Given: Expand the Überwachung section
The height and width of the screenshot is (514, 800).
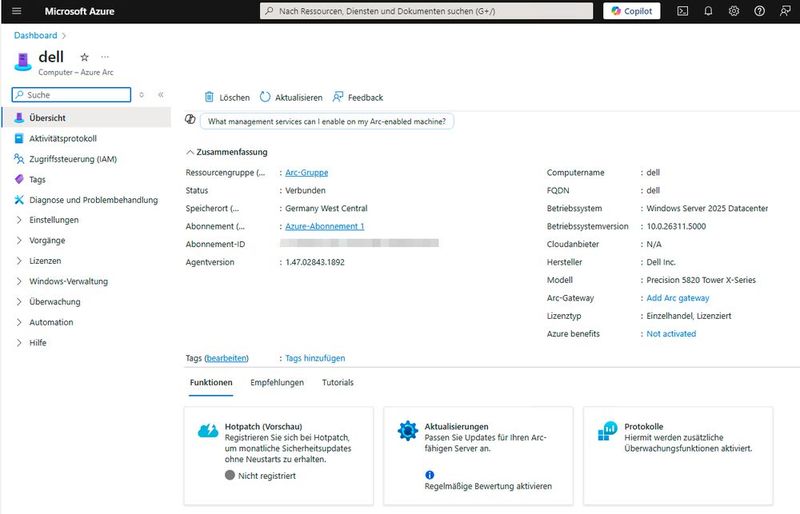Looking at the screenshot, I should 19,302.
